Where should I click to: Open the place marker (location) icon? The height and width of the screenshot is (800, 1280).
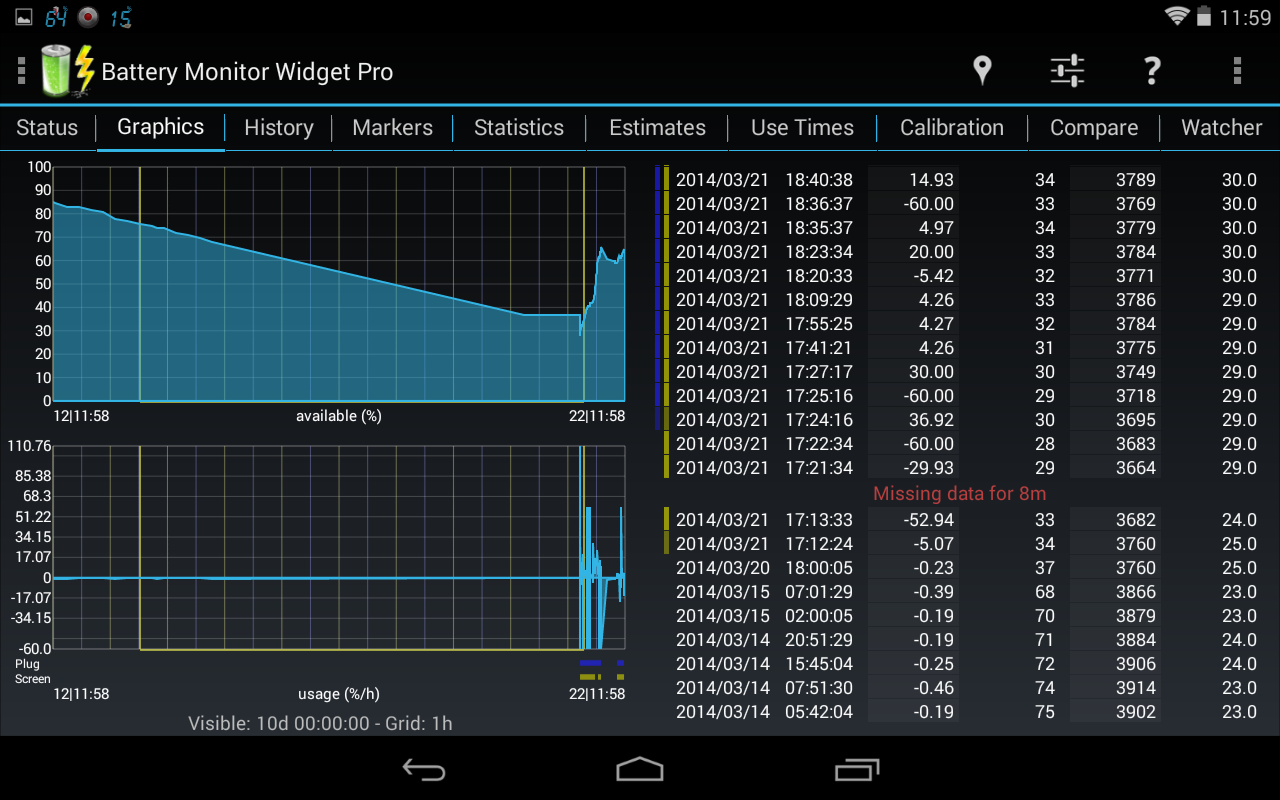982,71
